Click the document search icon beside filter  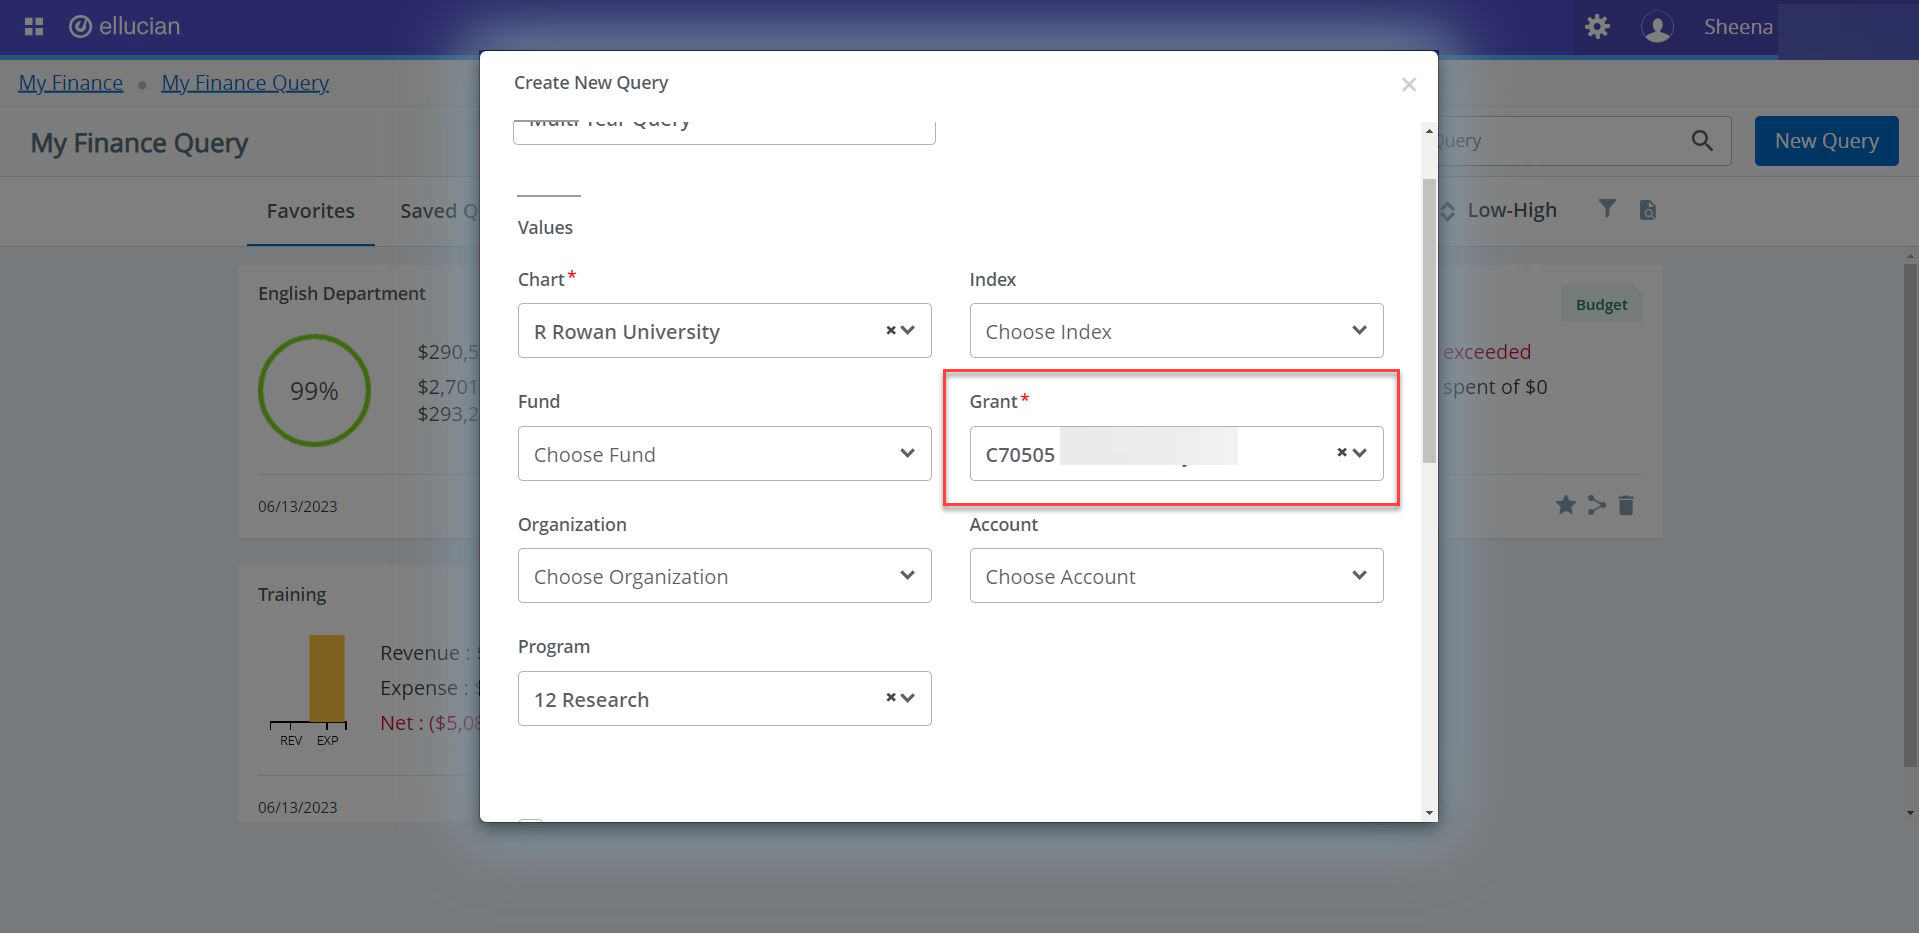(x=1648, y=210)
